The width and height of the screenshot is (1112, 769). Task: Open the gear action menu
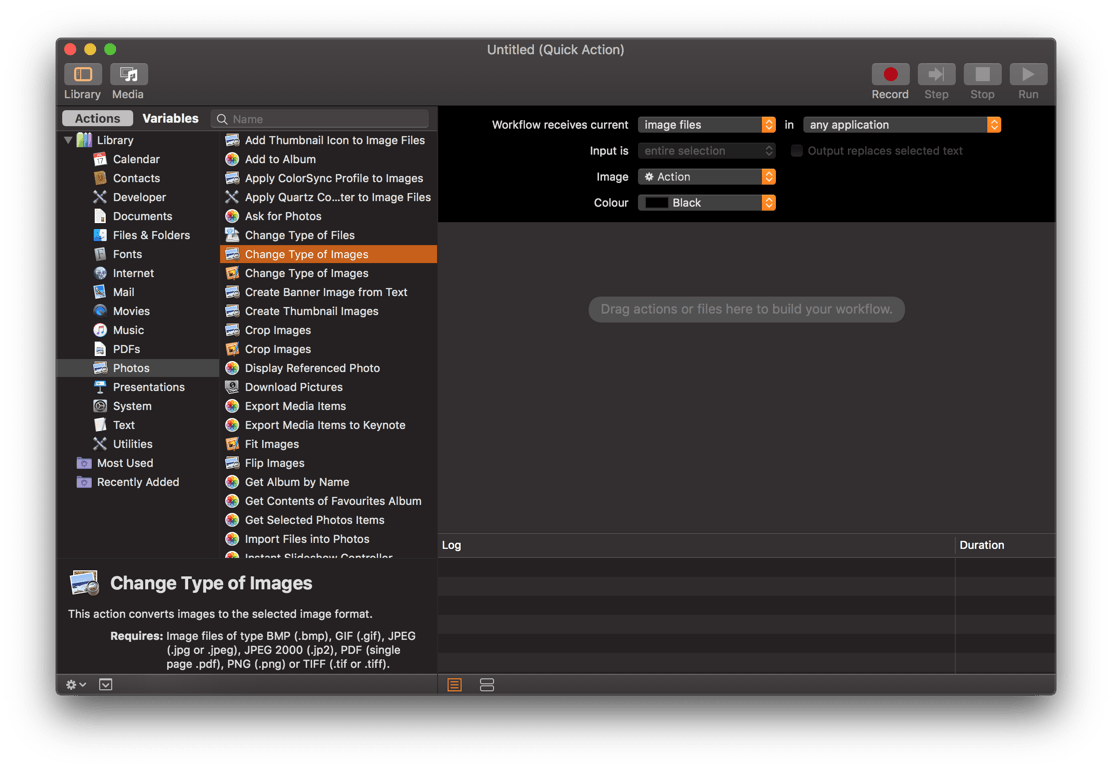[x=75, y=685]
